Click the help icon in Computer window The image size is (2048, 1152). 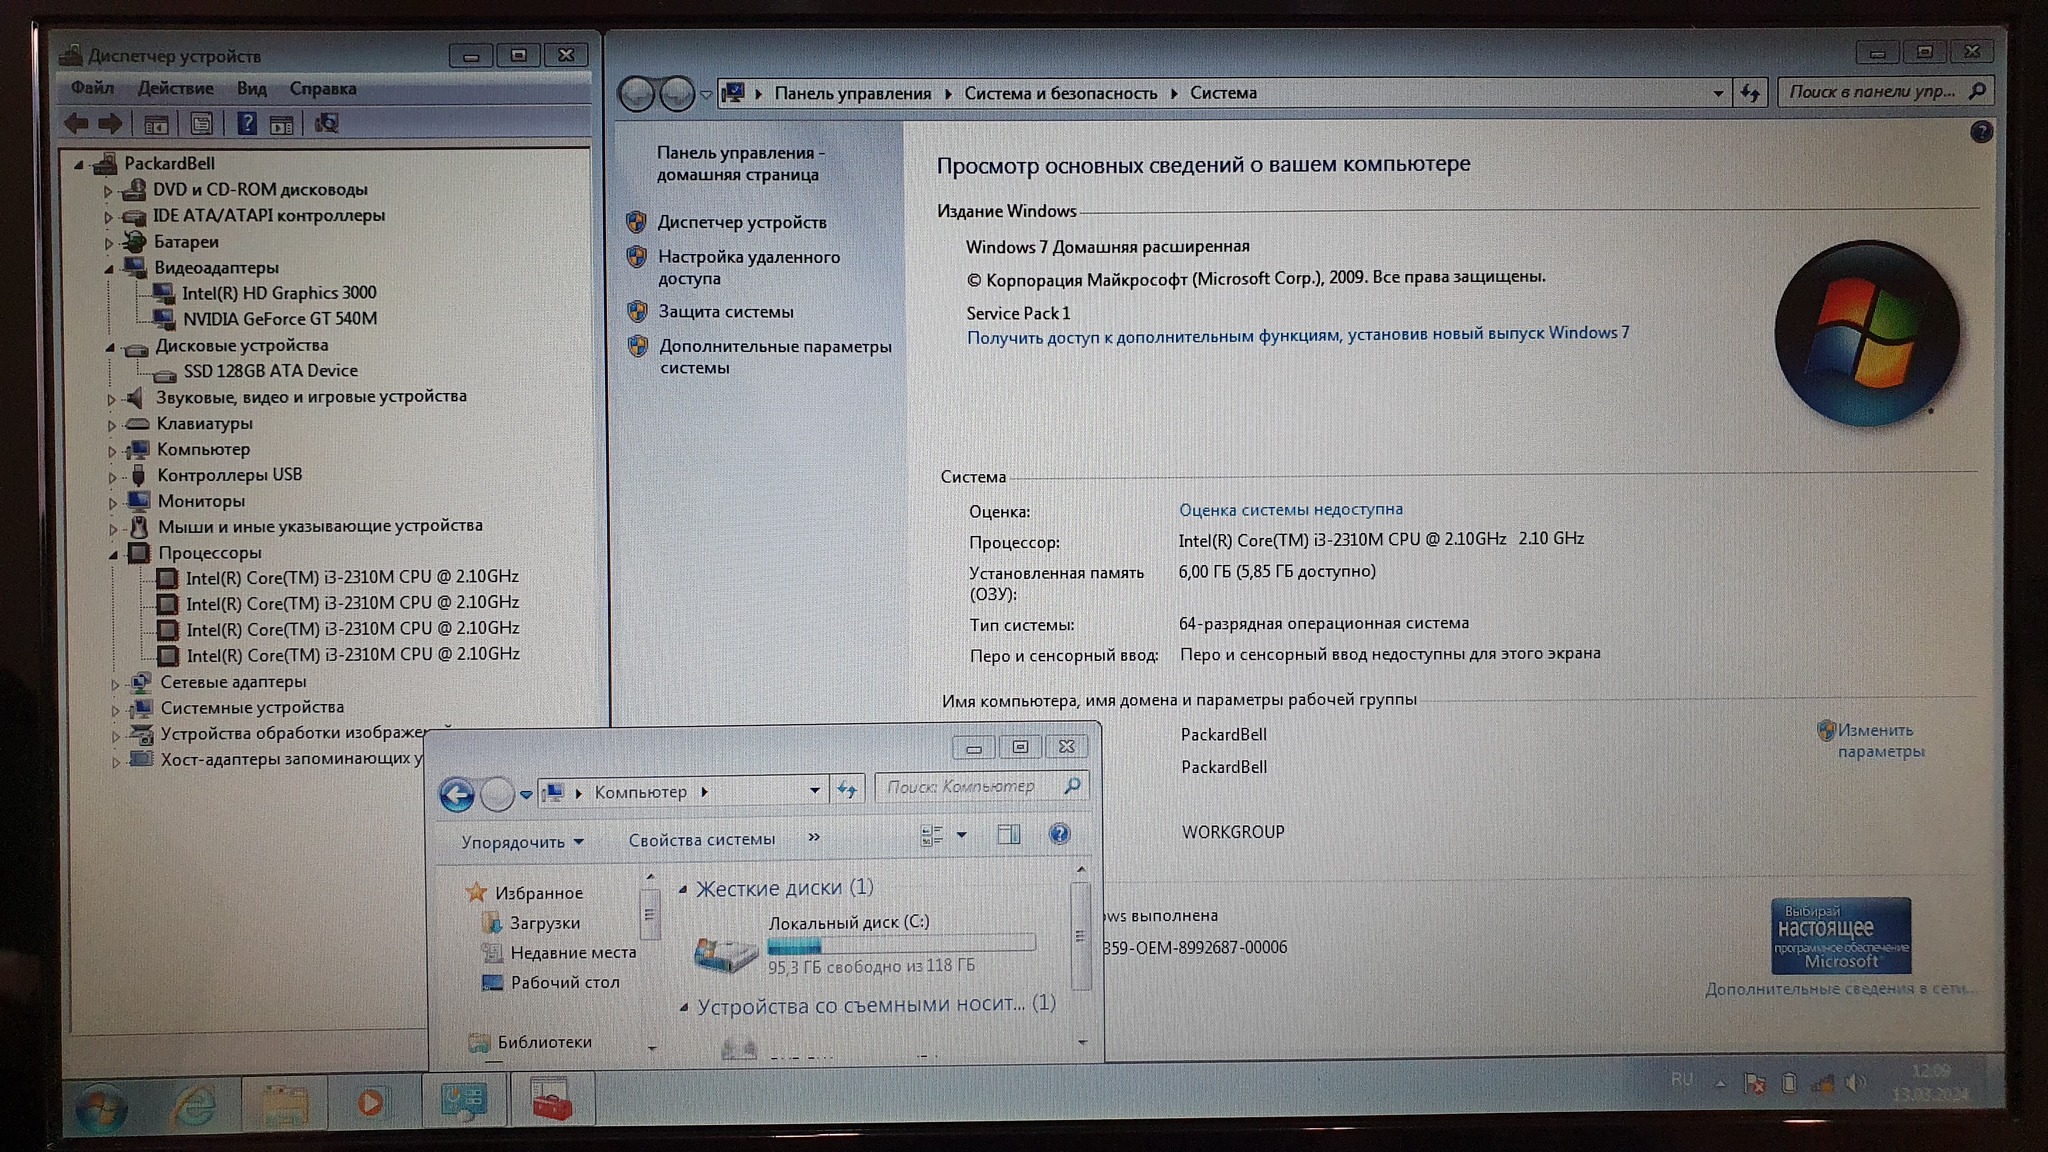pos(1059,834)
